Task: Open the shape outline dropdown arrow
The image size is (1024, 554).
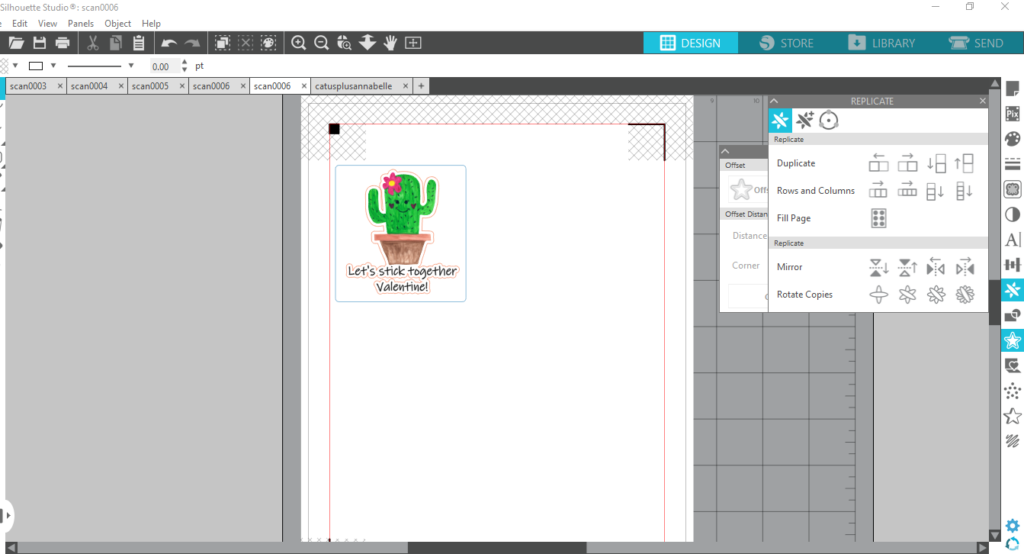Action: click(52, 66)
